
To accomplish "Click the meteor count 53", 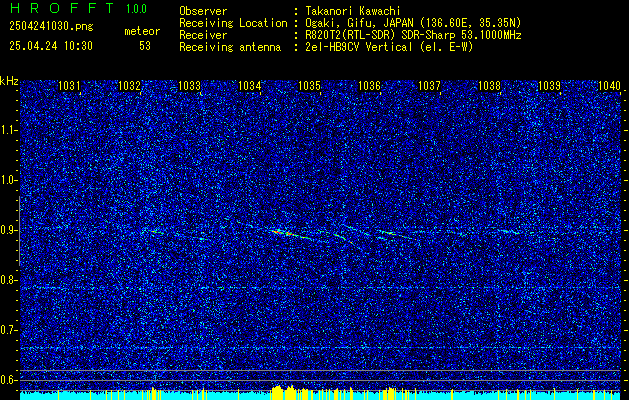I will point(145,46).
